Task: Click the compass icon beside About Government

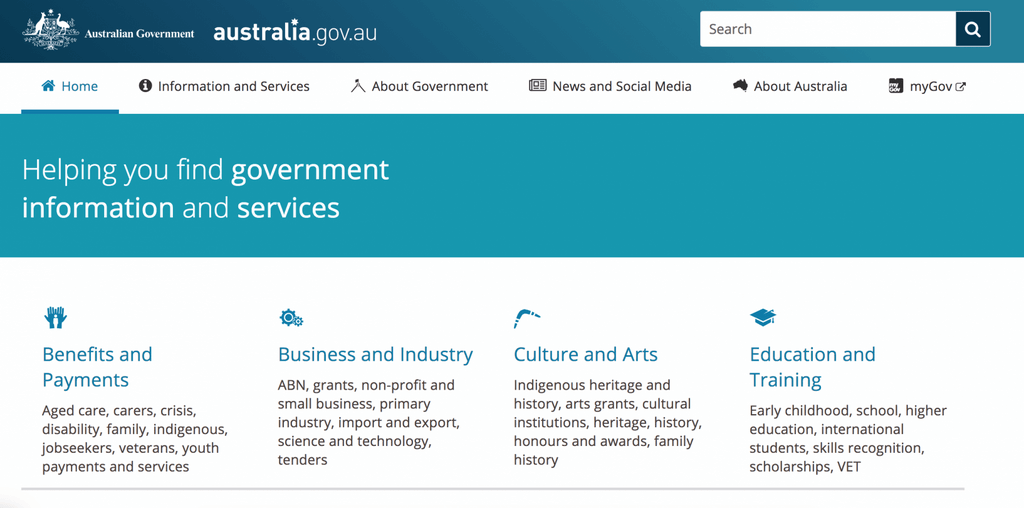Action: tap(357, 86)
